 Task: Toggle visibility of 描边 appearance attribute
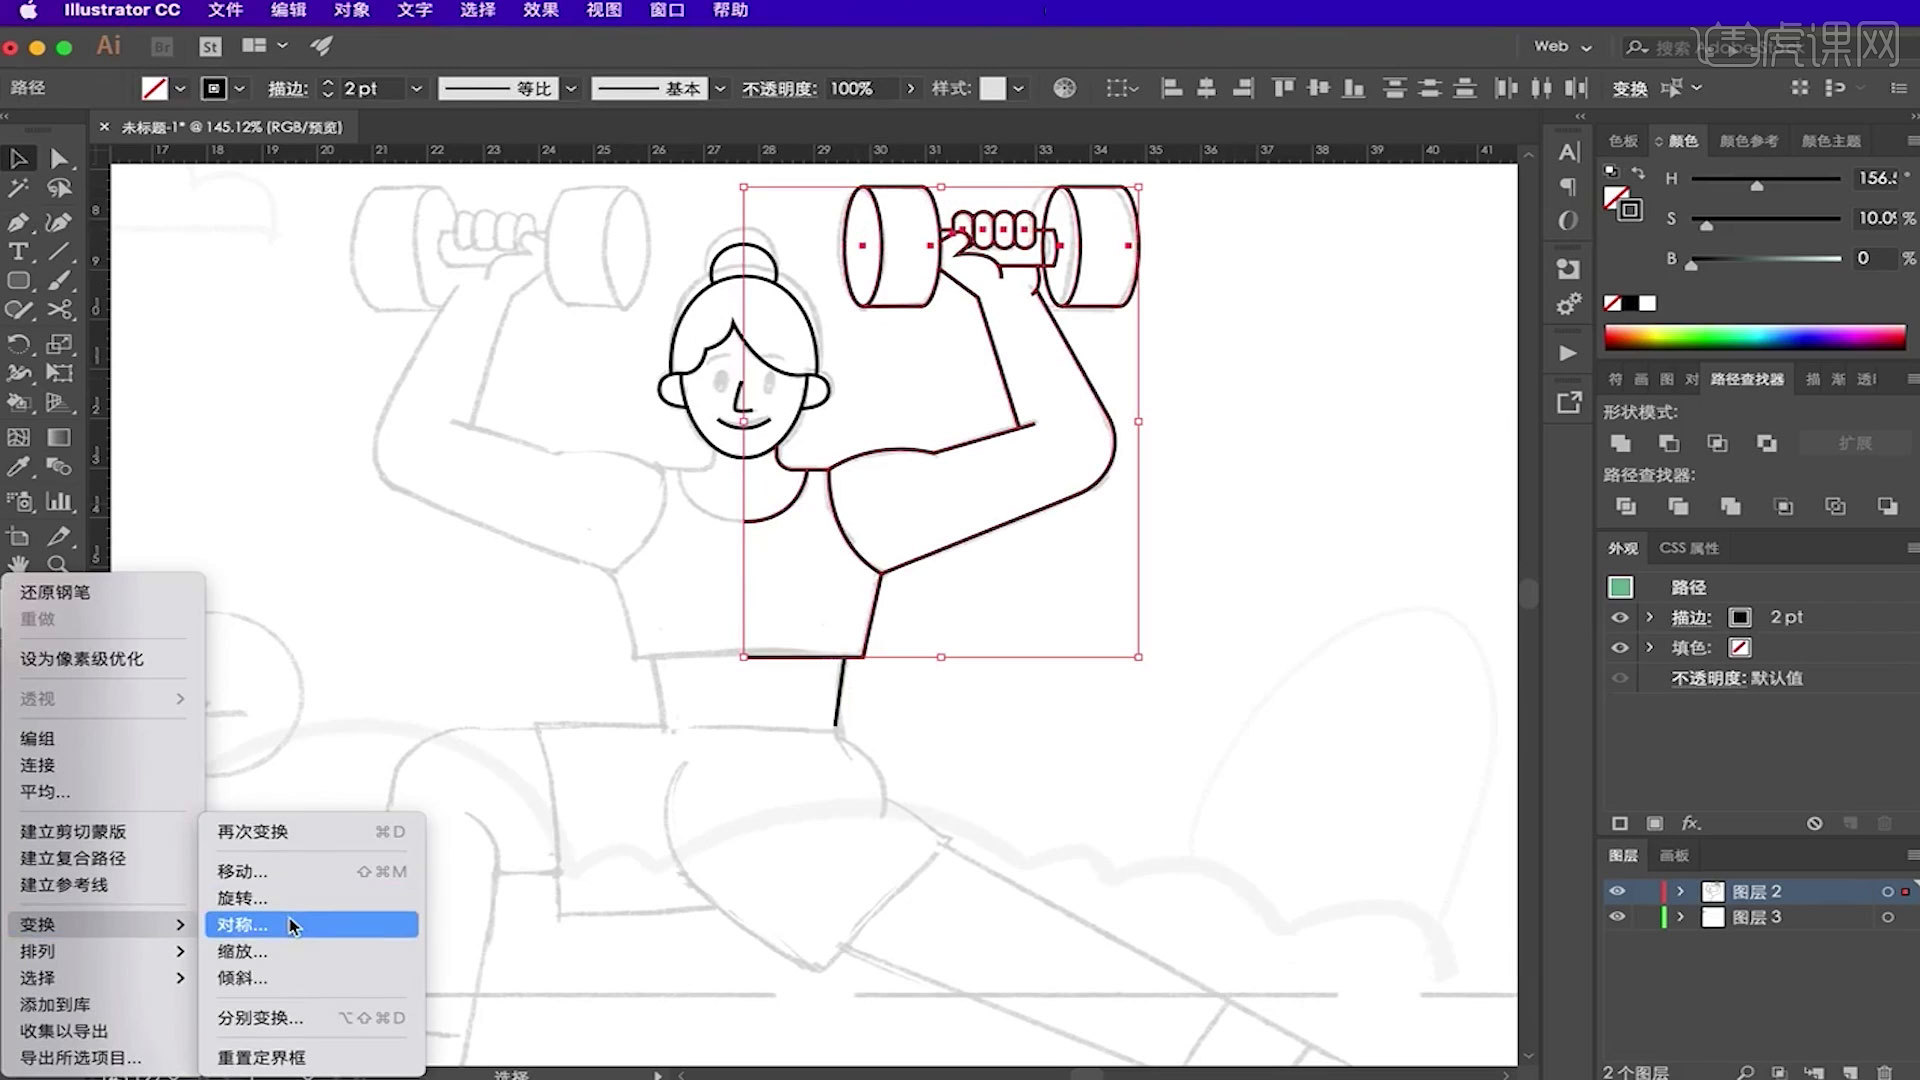tap(1620, 618)
